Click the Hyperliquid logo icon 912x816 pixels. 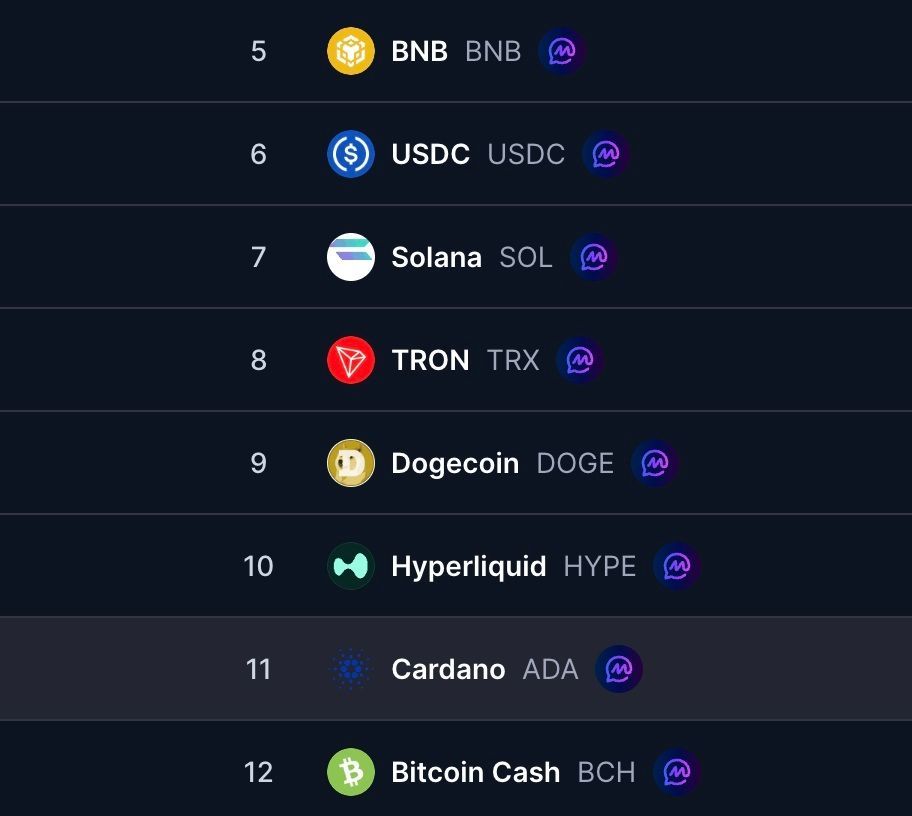351,566
